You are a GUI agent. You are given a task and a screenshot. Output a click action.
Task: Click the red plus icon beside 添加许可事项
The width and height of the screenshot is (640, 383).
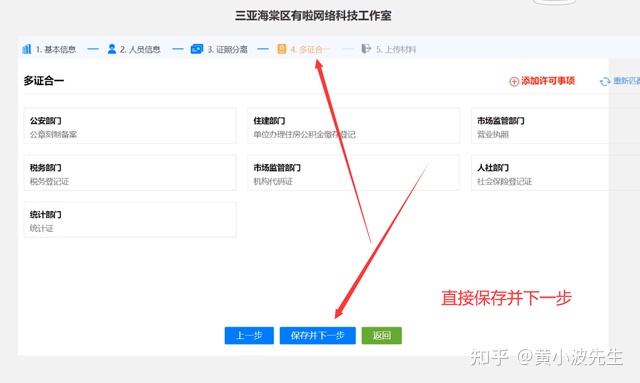click(514, 81)
